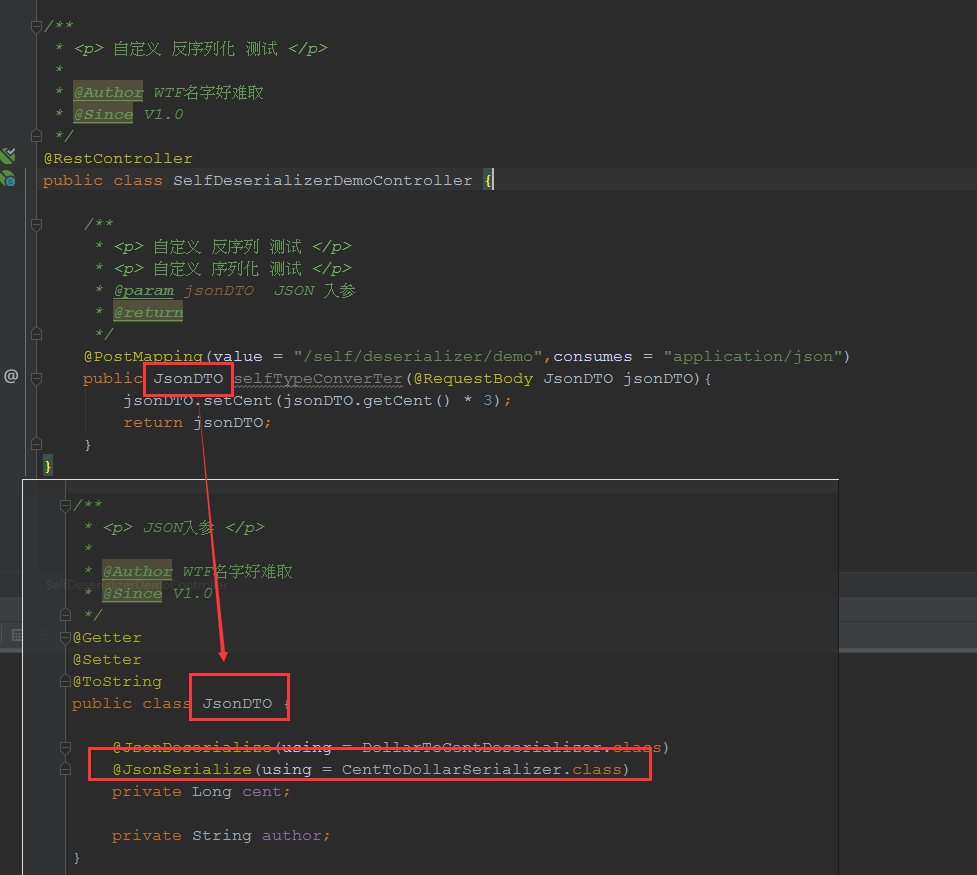
Task: Click the fold marker beside the @JsonSerialize annotation
Action: (65, 769)
